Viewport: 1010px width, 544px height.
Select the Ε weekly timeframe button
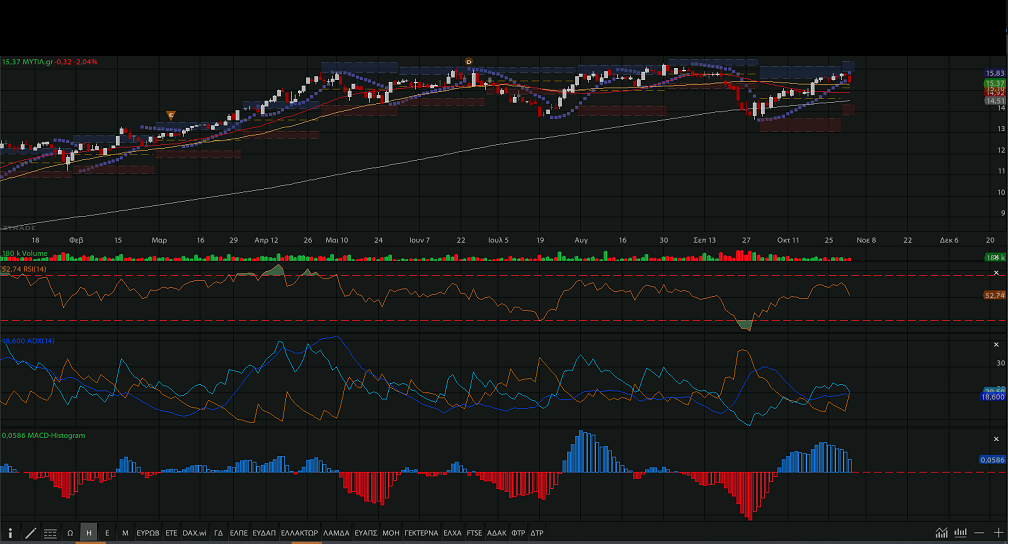[x=107, y=533]
